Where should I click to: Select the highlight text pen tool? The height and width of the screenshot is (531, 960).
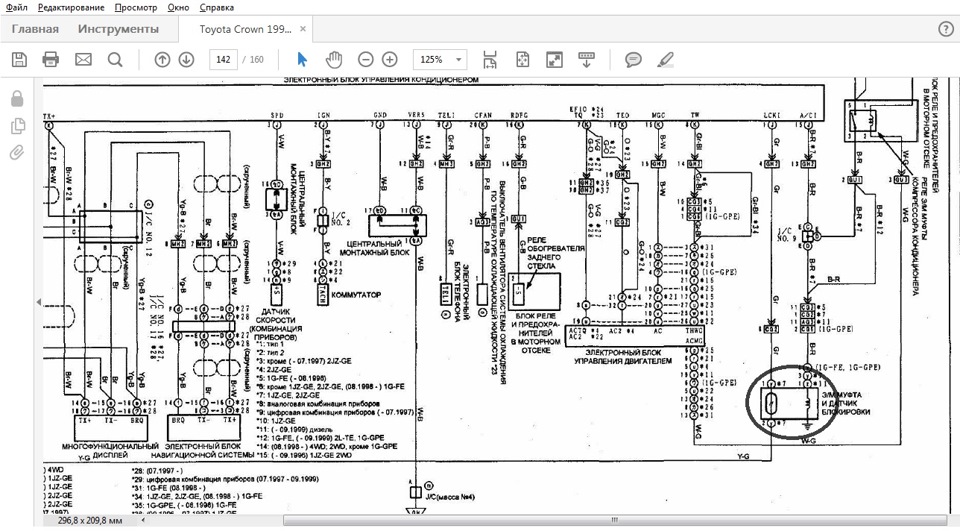click(x=665, y=59)
